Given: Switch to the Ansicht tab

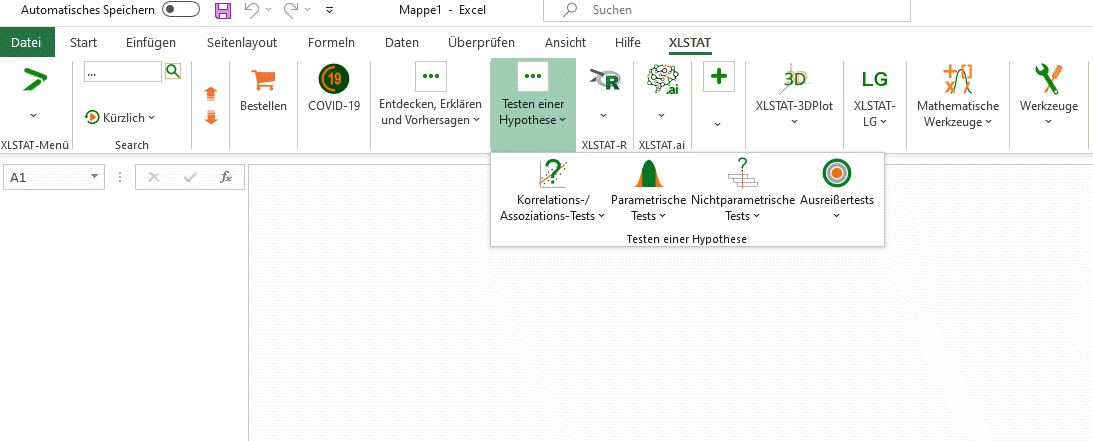Looking at the screenshot, I should coord(565,42).
